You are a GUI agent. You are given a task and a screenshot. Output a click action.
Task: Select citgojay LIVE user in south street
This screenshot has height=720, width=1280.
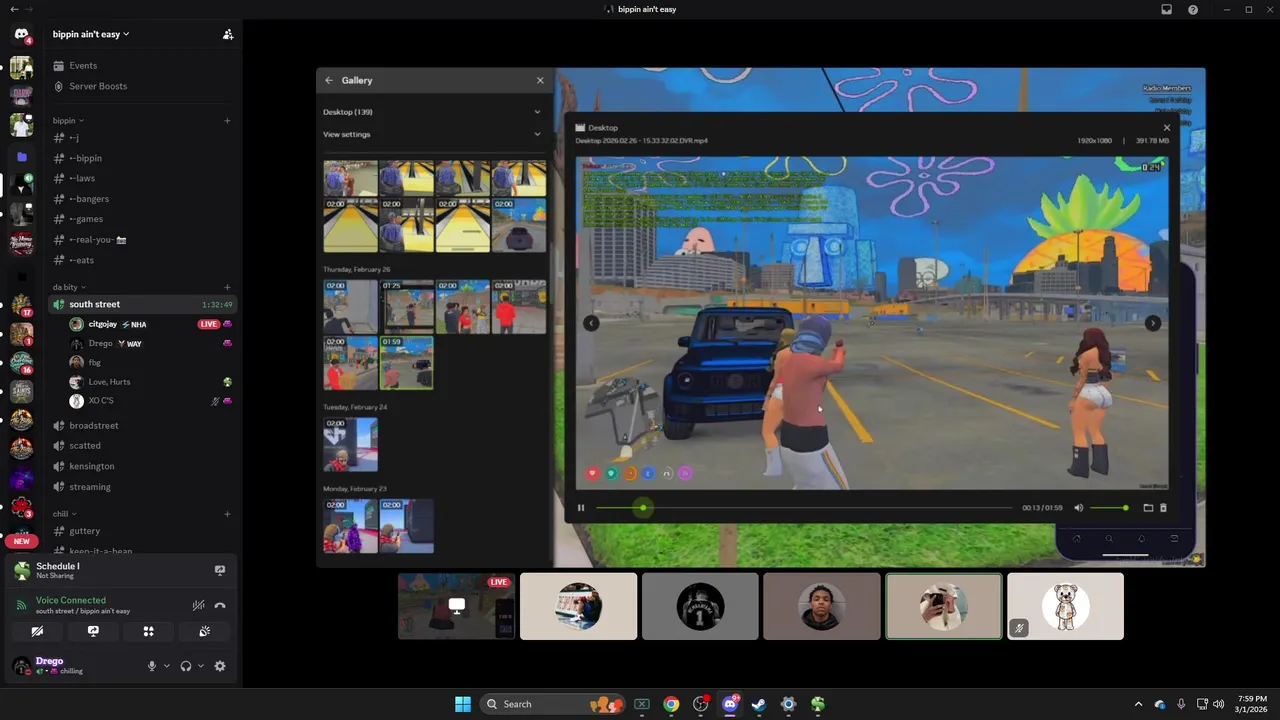coord(150,324)
